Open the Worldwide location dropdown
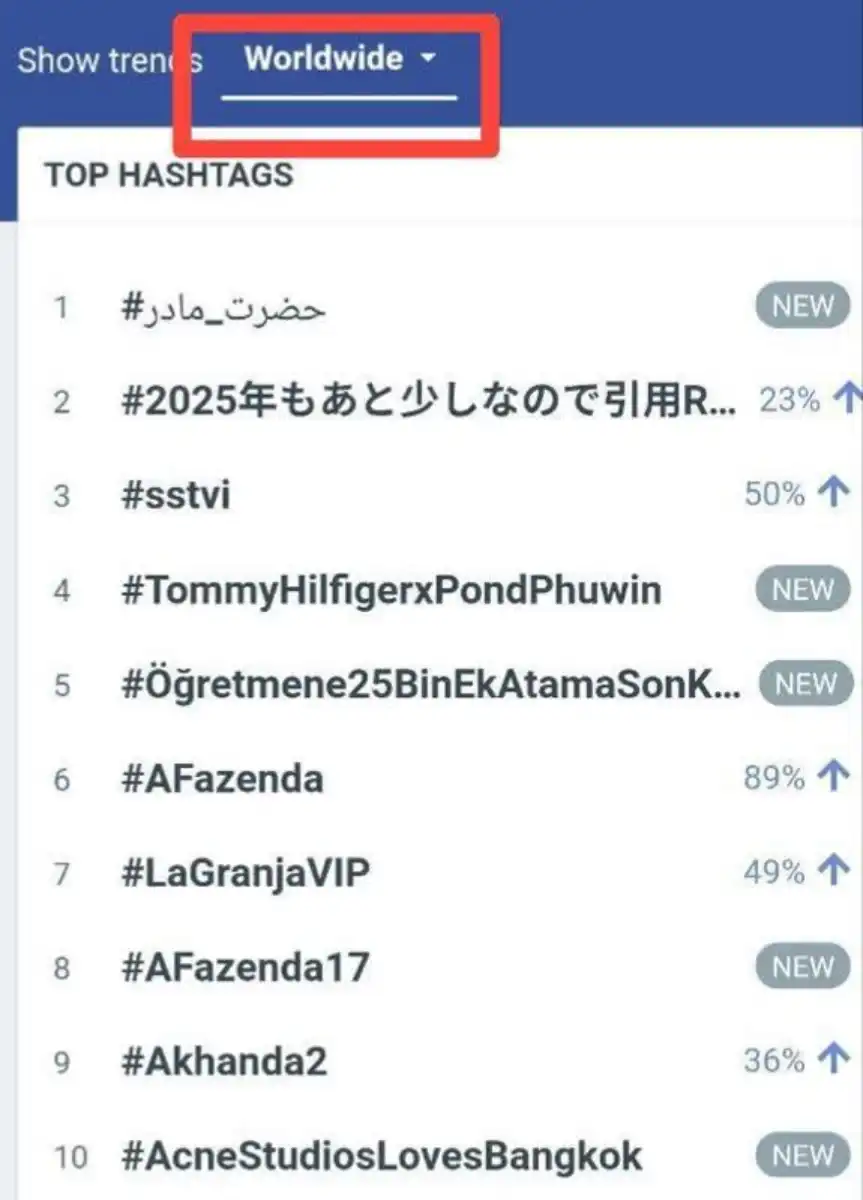The height and width of the screenshot is (1200, 863). [x=339, y=59]
